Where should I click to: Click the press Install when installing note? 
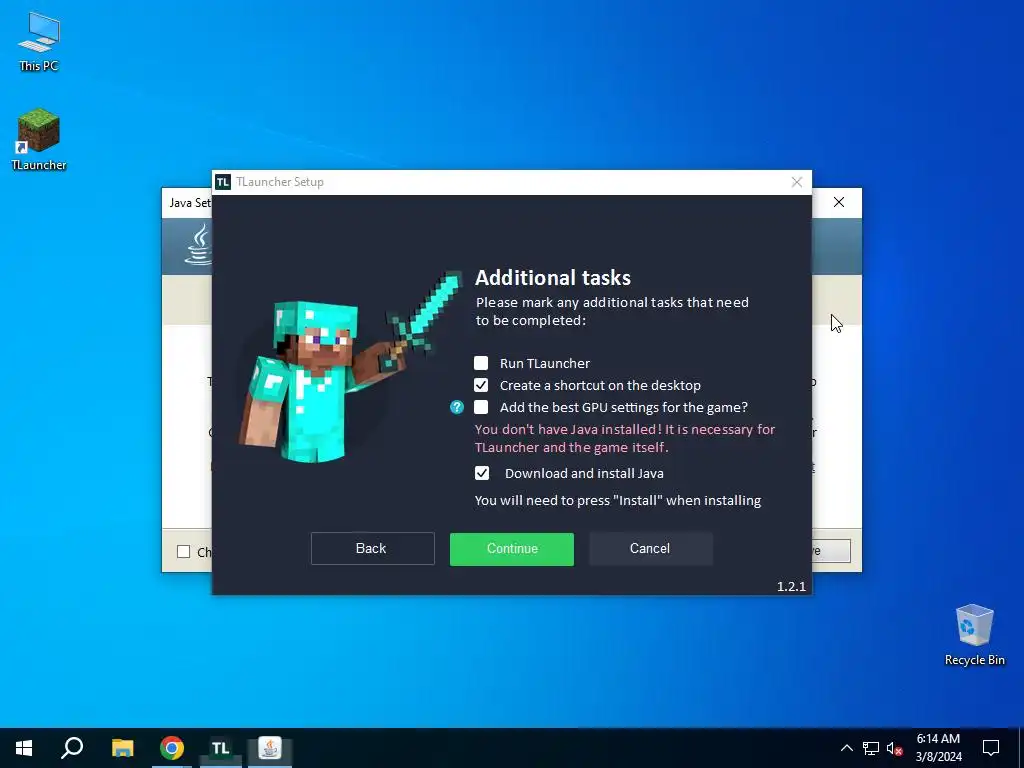point(618,500)
